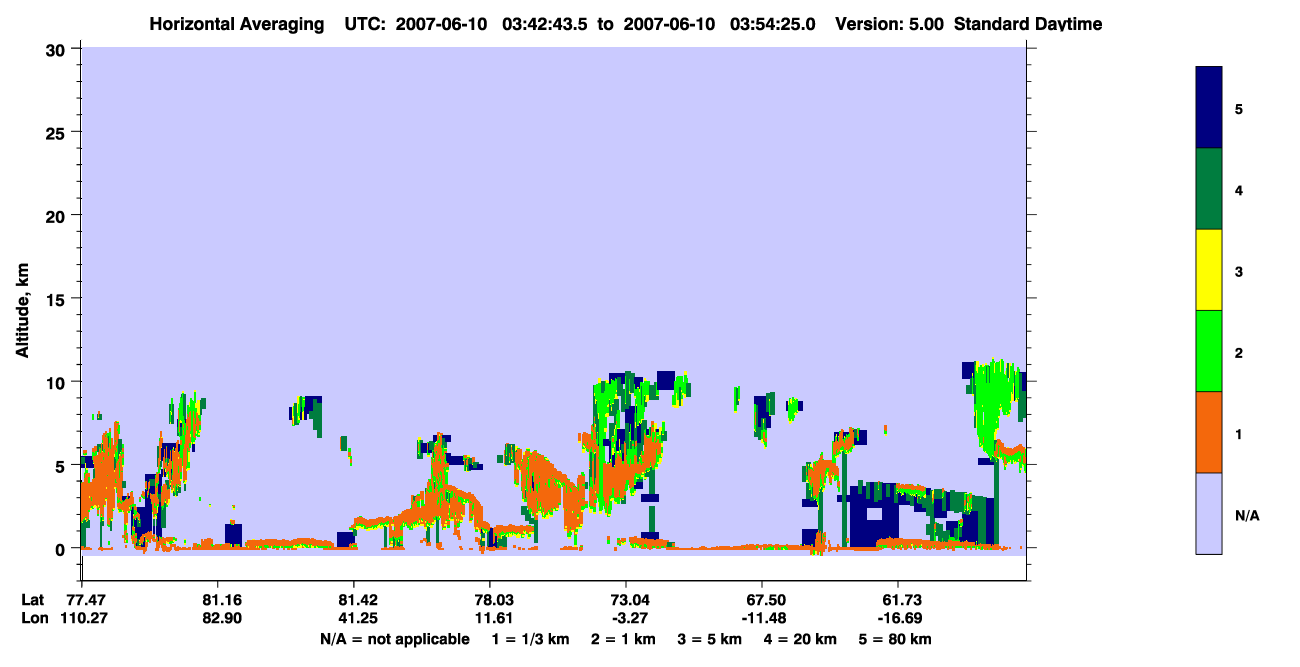Click 'N/A = not applicable' legend text
Screen dimensions: 1300x667
(394, 639)
